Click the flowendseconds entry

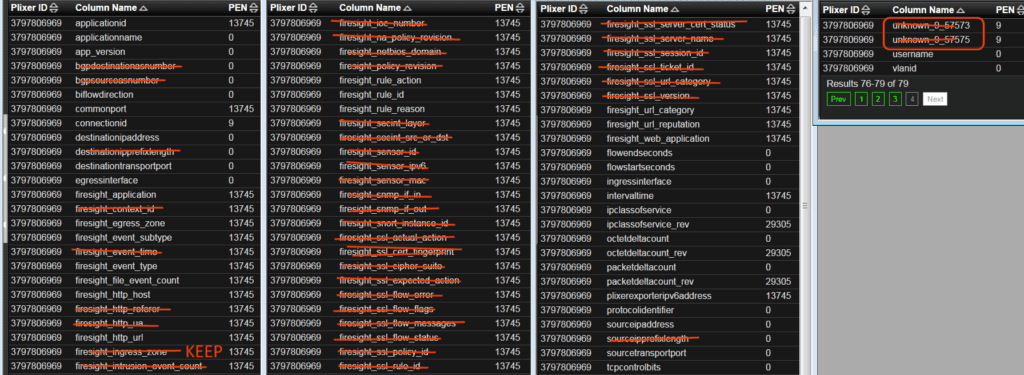click(639, 153)
